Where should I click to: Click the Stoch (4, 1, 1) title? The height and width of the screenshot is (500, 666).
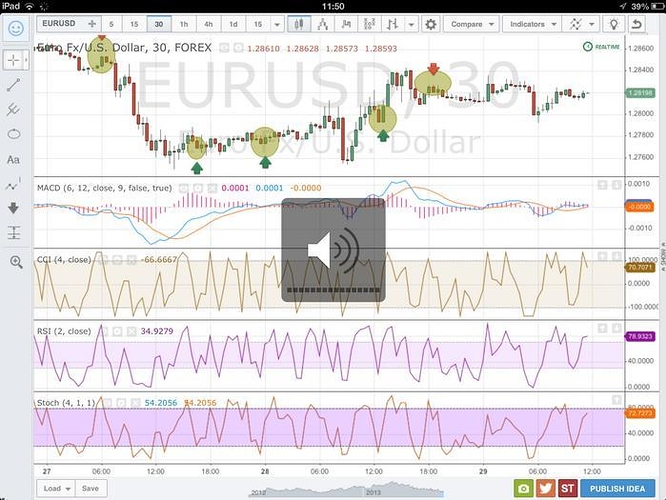click(66, 403)
